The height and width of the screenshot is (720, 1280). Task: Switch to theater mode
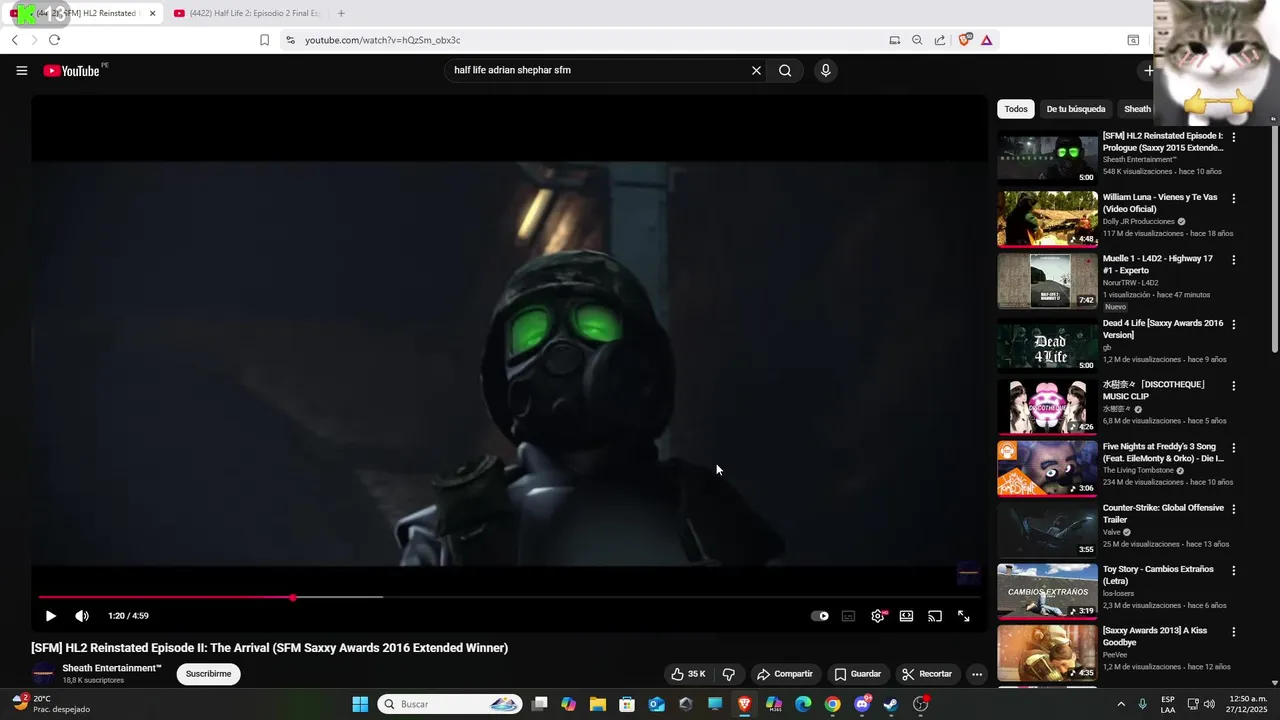(906, 616)
